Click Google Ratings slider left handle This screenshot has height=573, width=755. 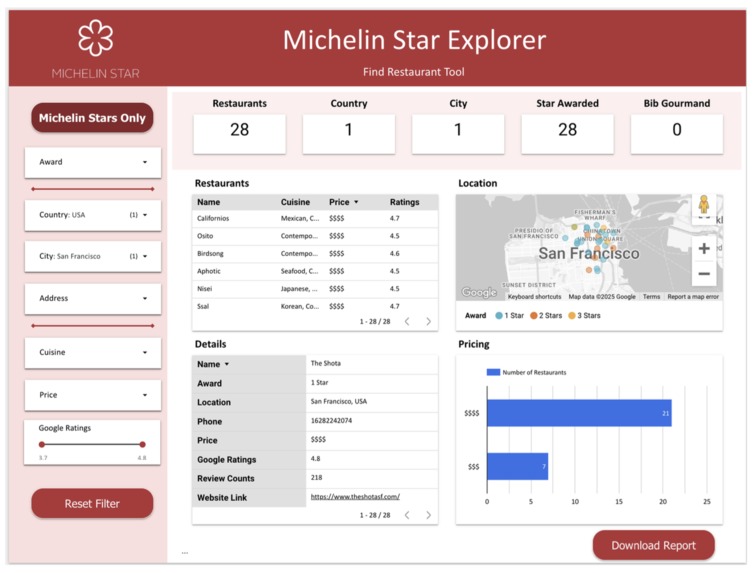[42, 444]
